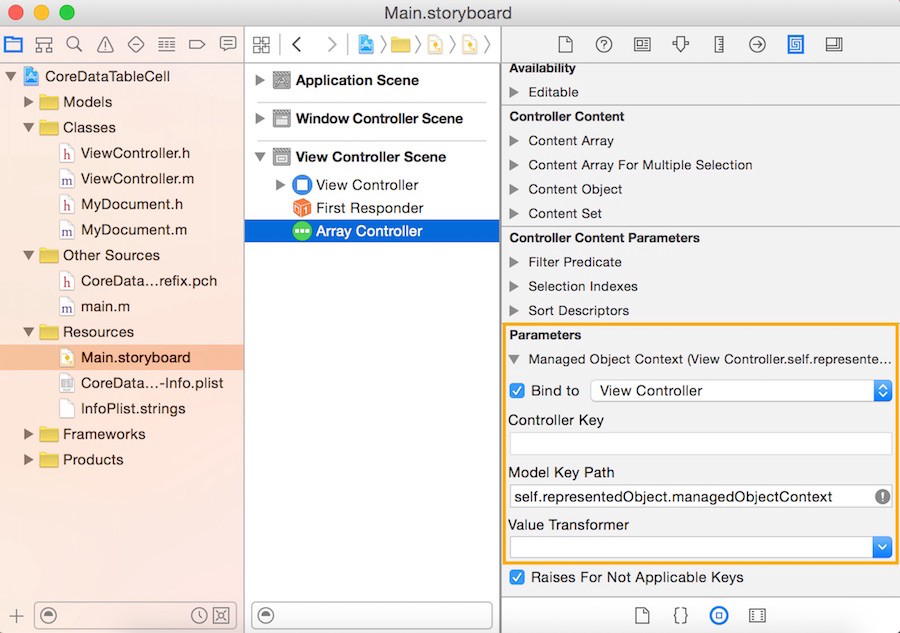Go back with the left chevron
The height and width of the screenshot is (633, 900).
[297, 44]
